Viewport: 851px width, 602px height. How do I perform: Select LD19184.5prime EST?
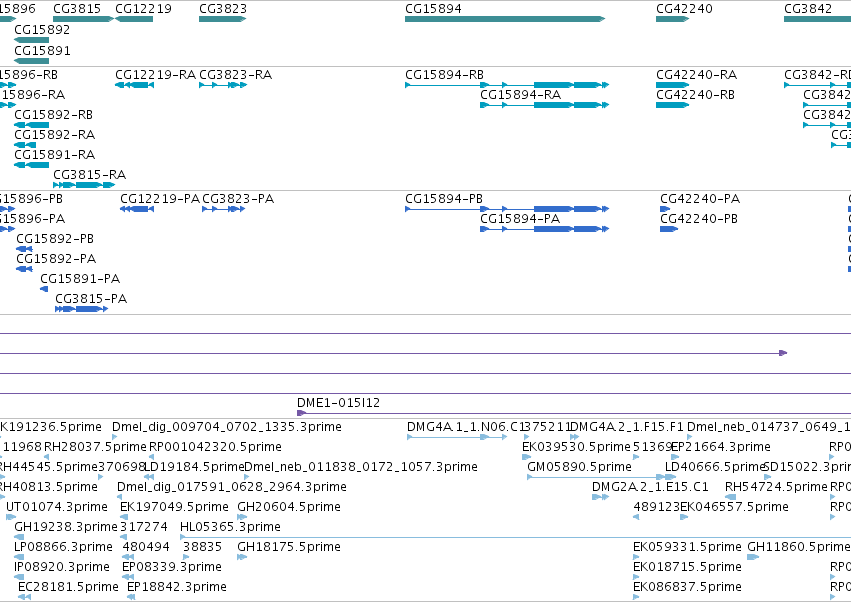[149, 477]
